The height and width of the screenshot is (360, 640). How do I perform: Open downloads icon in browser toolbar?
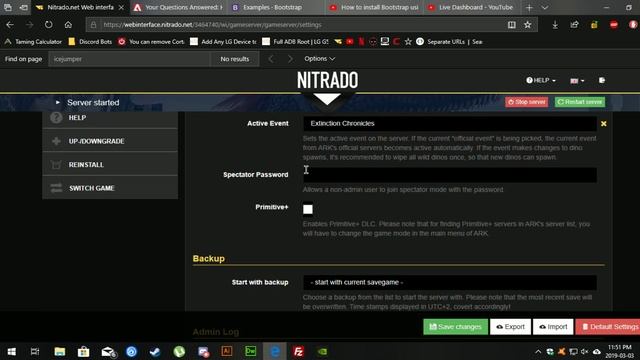click(x=555, y=25)
